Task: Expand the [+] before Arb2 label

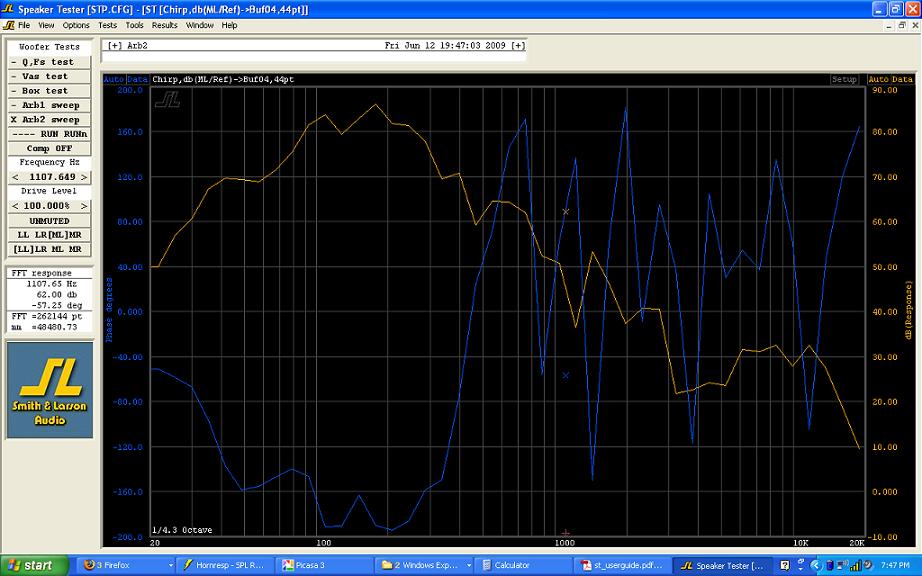Action: [x=114, y=45]
